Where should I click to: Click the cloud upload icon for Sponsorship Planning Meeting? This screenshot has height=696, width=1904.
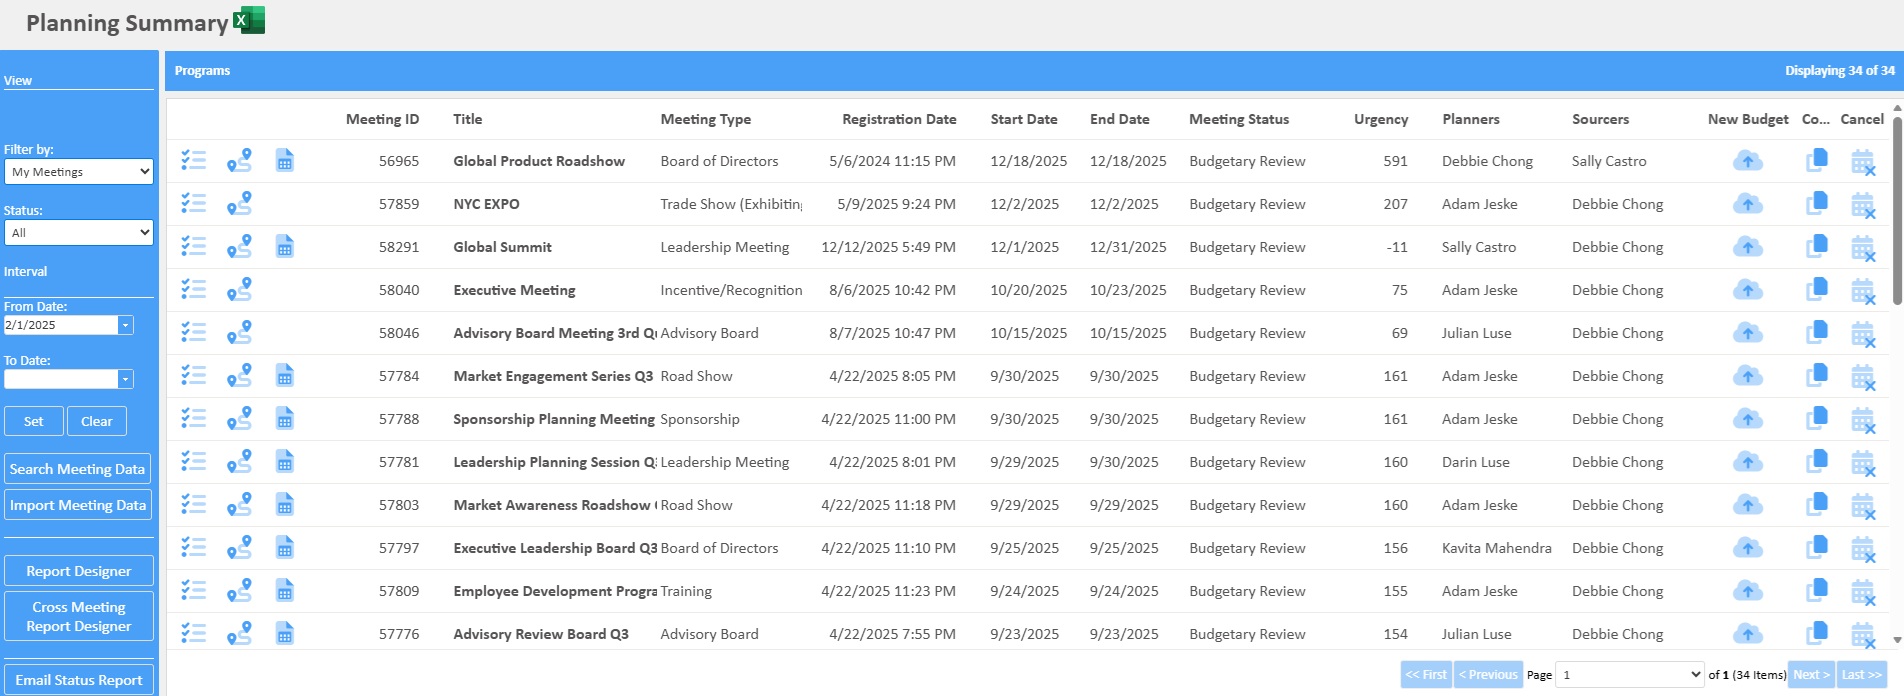pos(1747,419)
